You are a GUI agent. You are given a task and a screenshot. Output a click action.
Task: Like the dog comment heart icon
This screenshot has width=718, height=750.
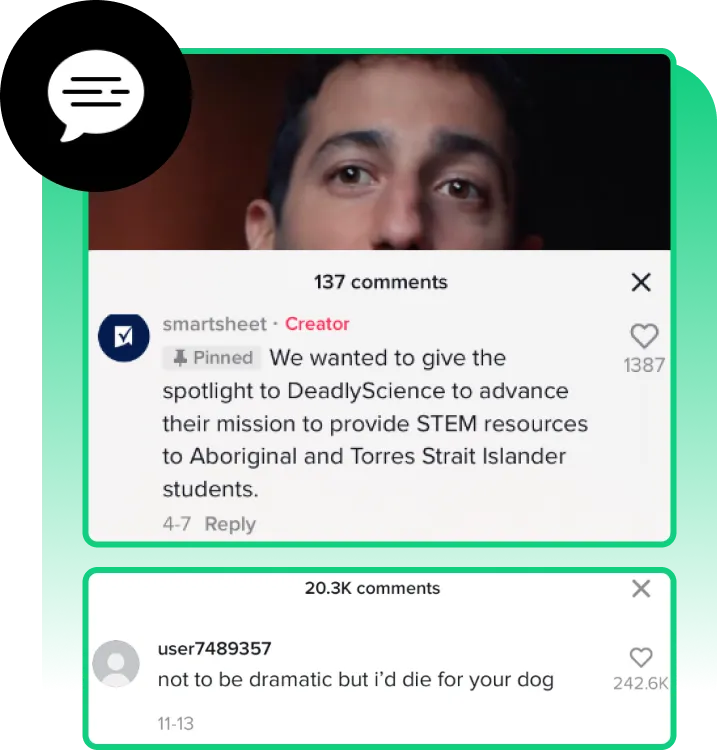[x=641, y=657]
